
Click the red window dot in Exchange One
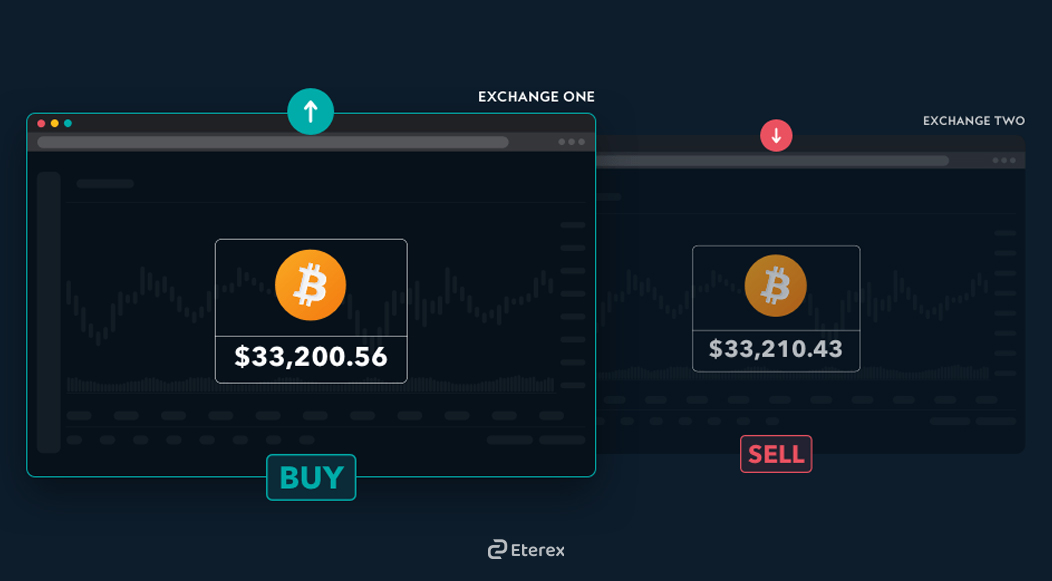pyautogui.click(x=42, y=123)
